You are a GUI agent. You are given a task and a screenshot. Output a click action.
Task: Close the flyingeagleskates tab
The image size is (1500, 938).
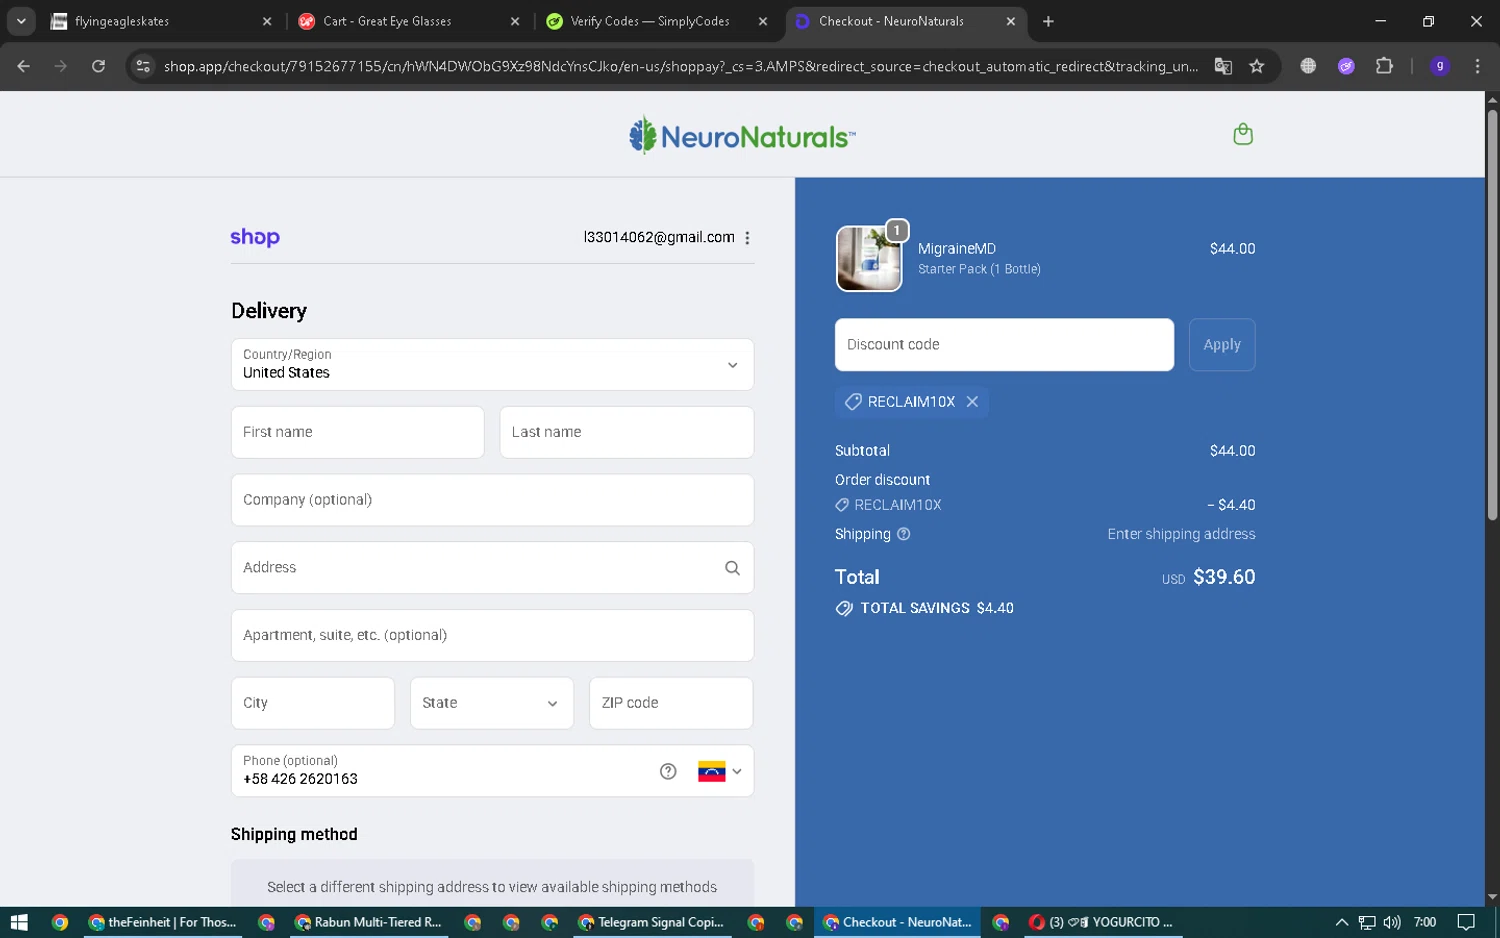[267, 21]
